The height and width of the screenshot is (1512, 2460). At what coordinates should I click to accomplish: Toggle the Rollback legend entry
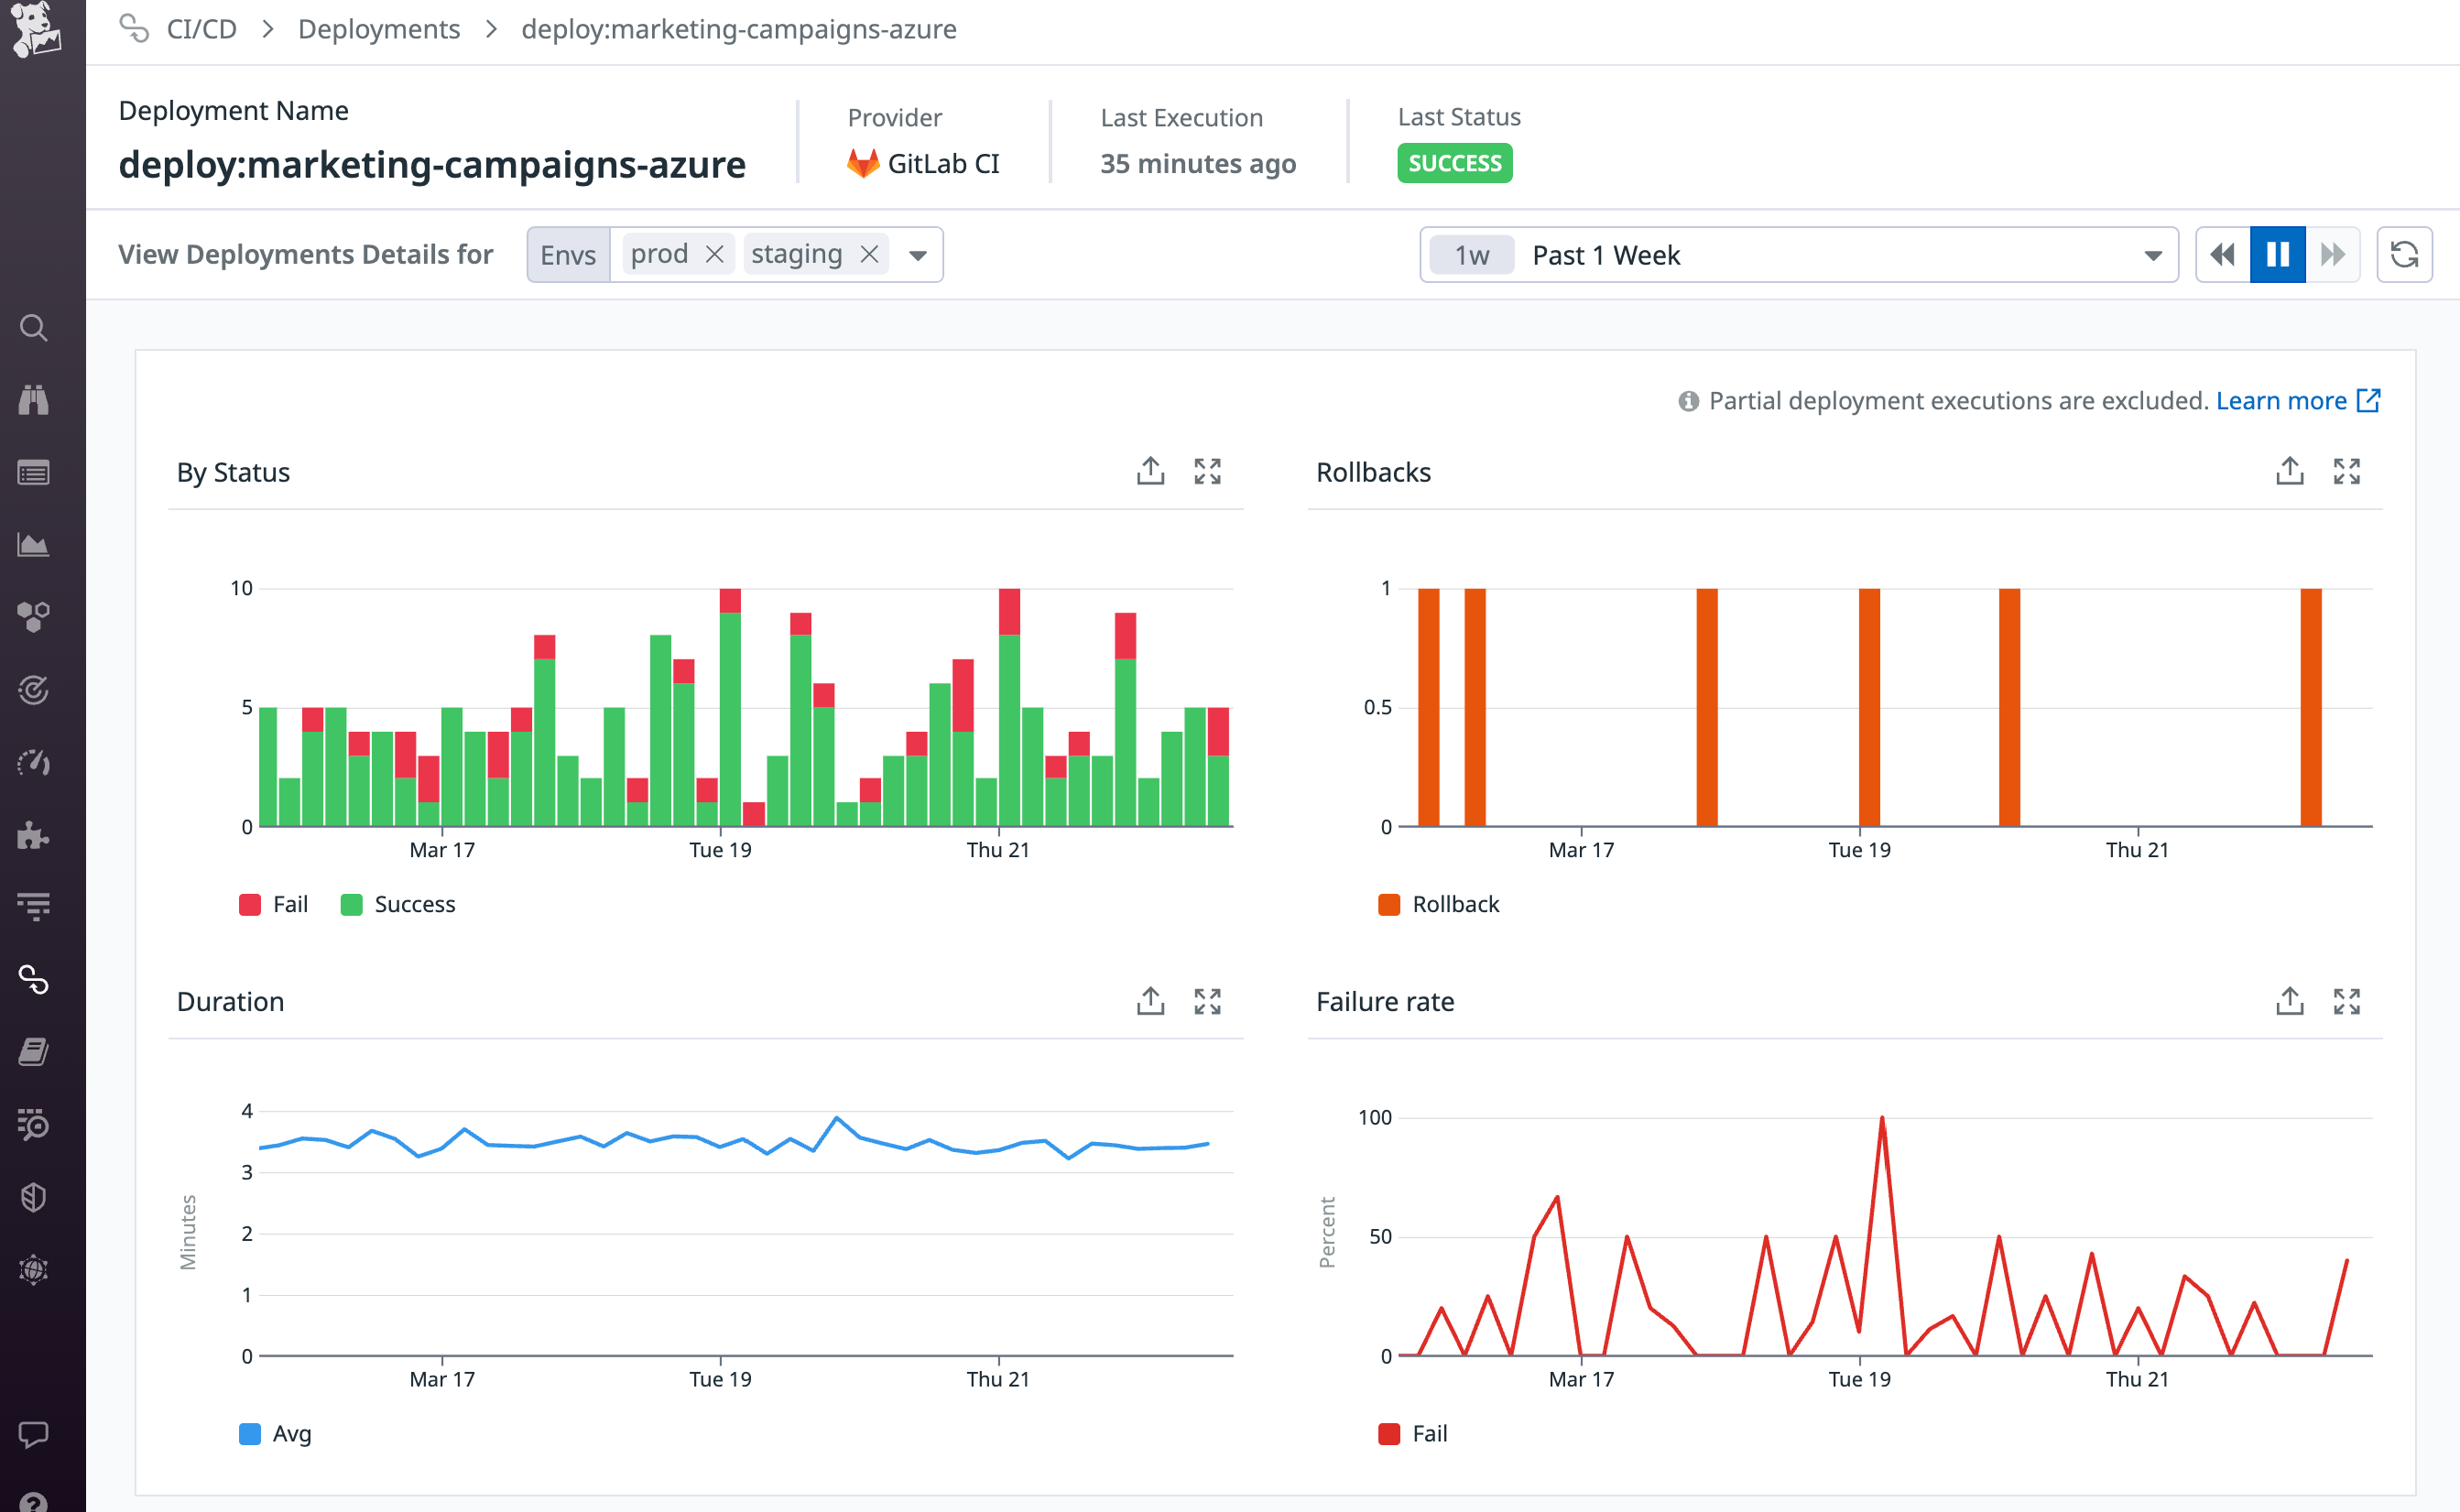click(1439, 903)
